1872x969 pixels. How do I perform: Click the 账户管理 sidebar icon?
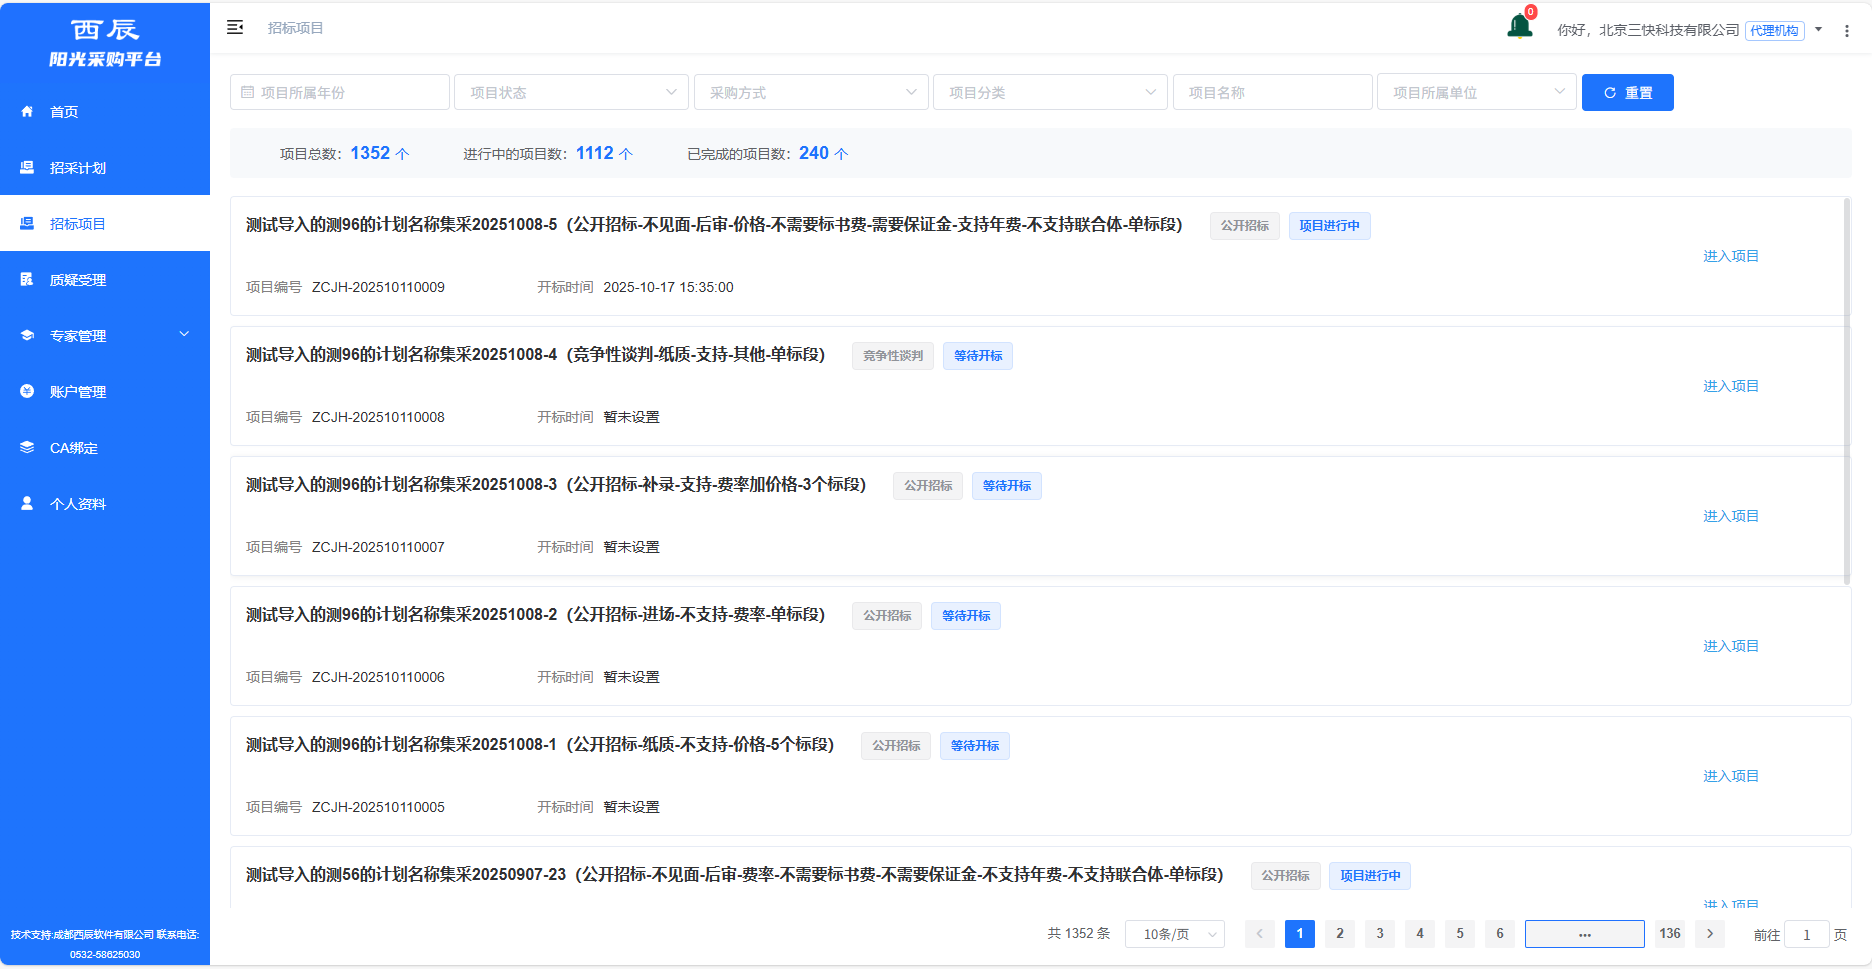tap(27, 392)
